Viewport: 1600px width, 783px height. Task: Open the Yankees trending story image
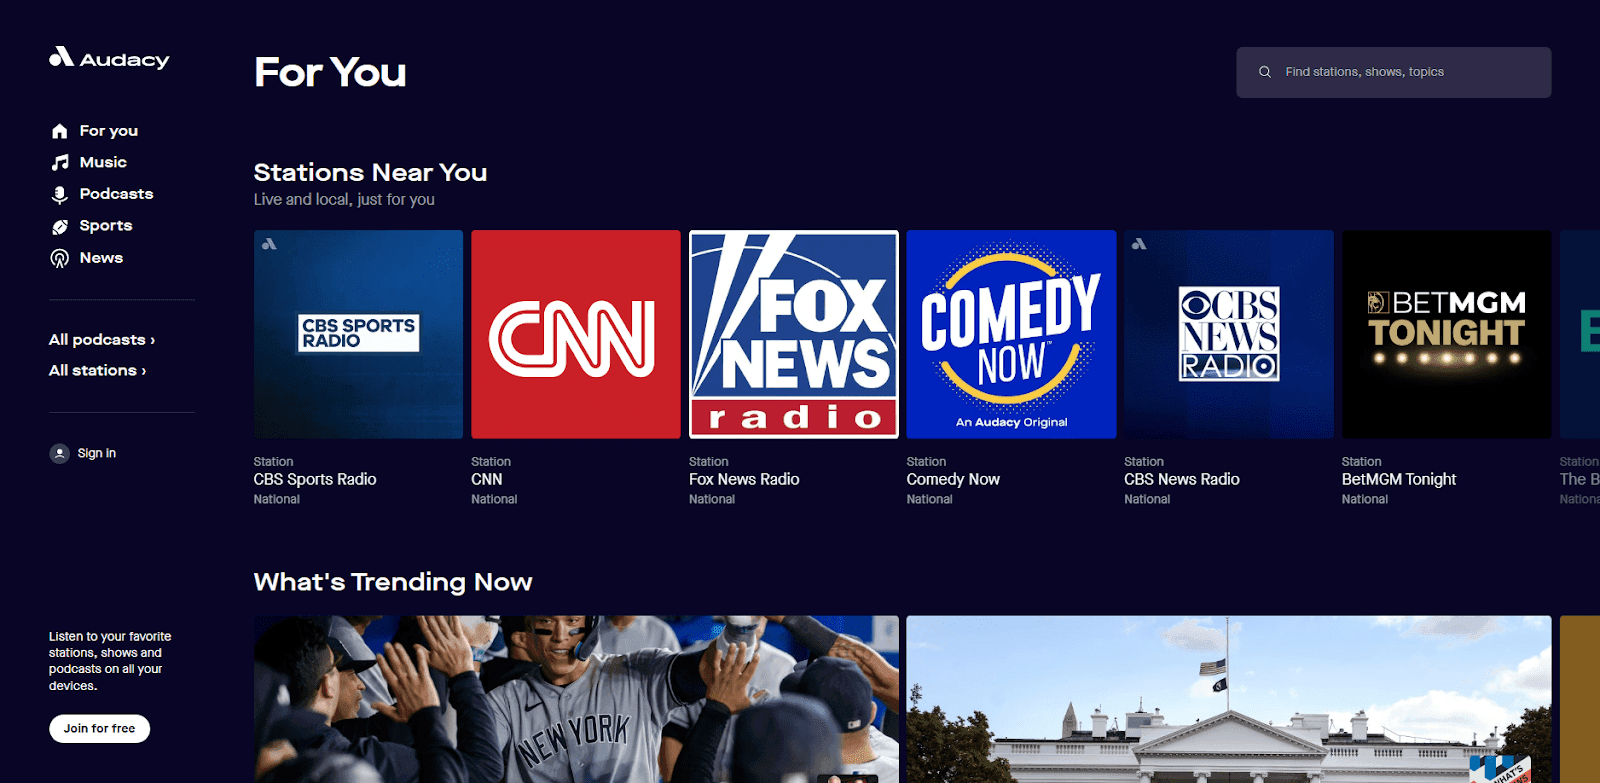click(x=576, y=699)
